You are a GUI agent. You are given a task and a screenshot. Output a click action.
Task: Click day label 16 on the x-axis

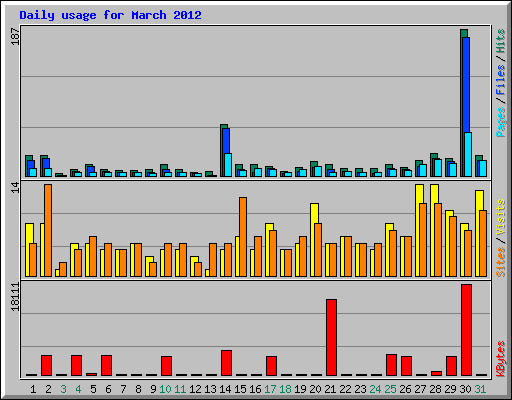pyautogui.click(x=255, y=389)
